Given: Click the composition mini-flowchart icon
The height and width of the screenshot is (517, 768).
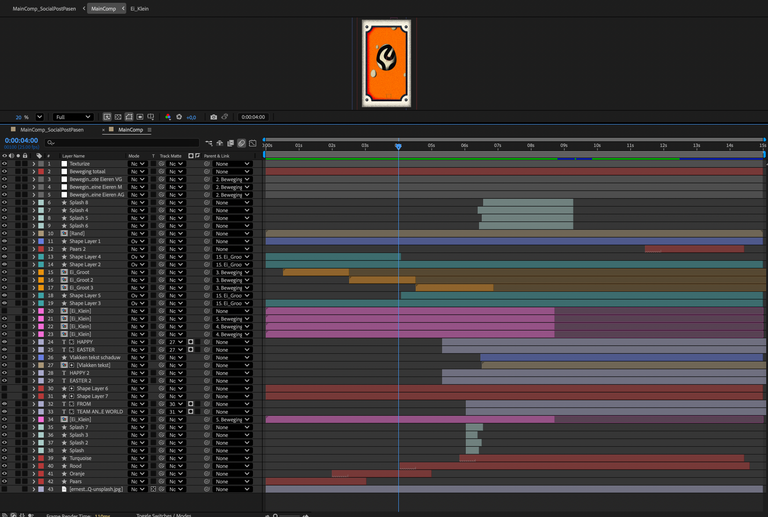Looking at the screenshot, I should point(210,143).
